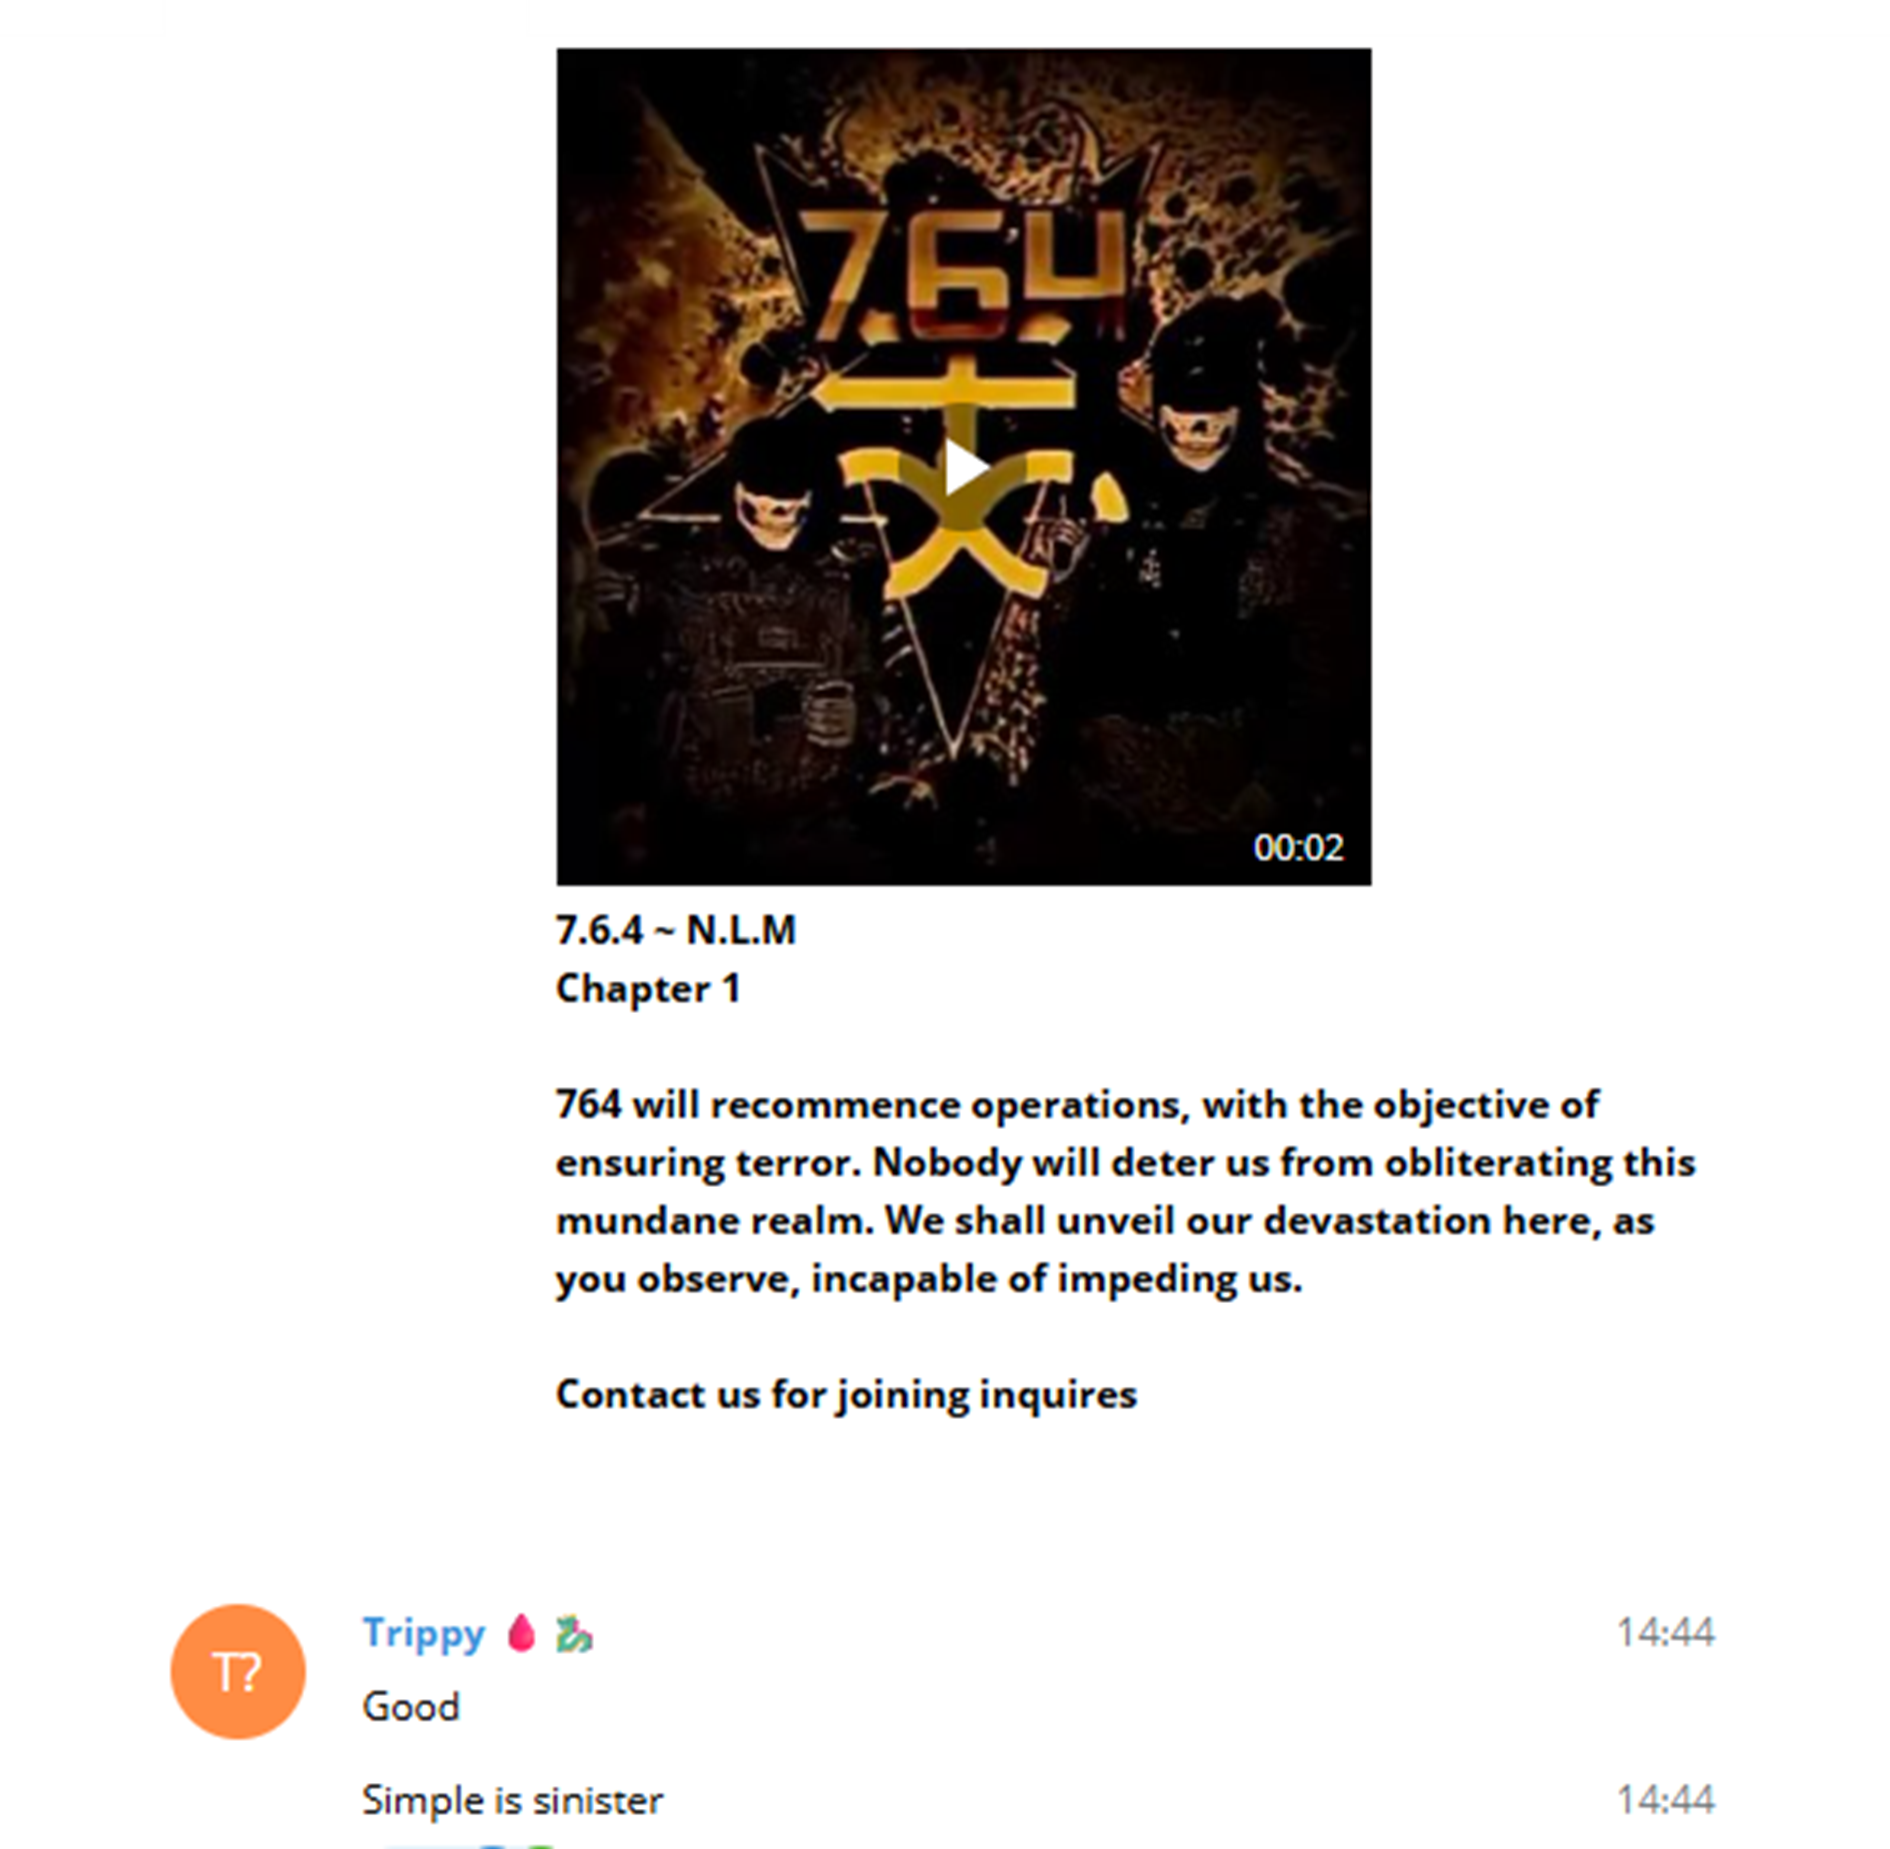The height and width of the screenshot is (1849, 1890).
Task: Click the right masked figure in the thumbnail
Action: (x=1200, y=560)
